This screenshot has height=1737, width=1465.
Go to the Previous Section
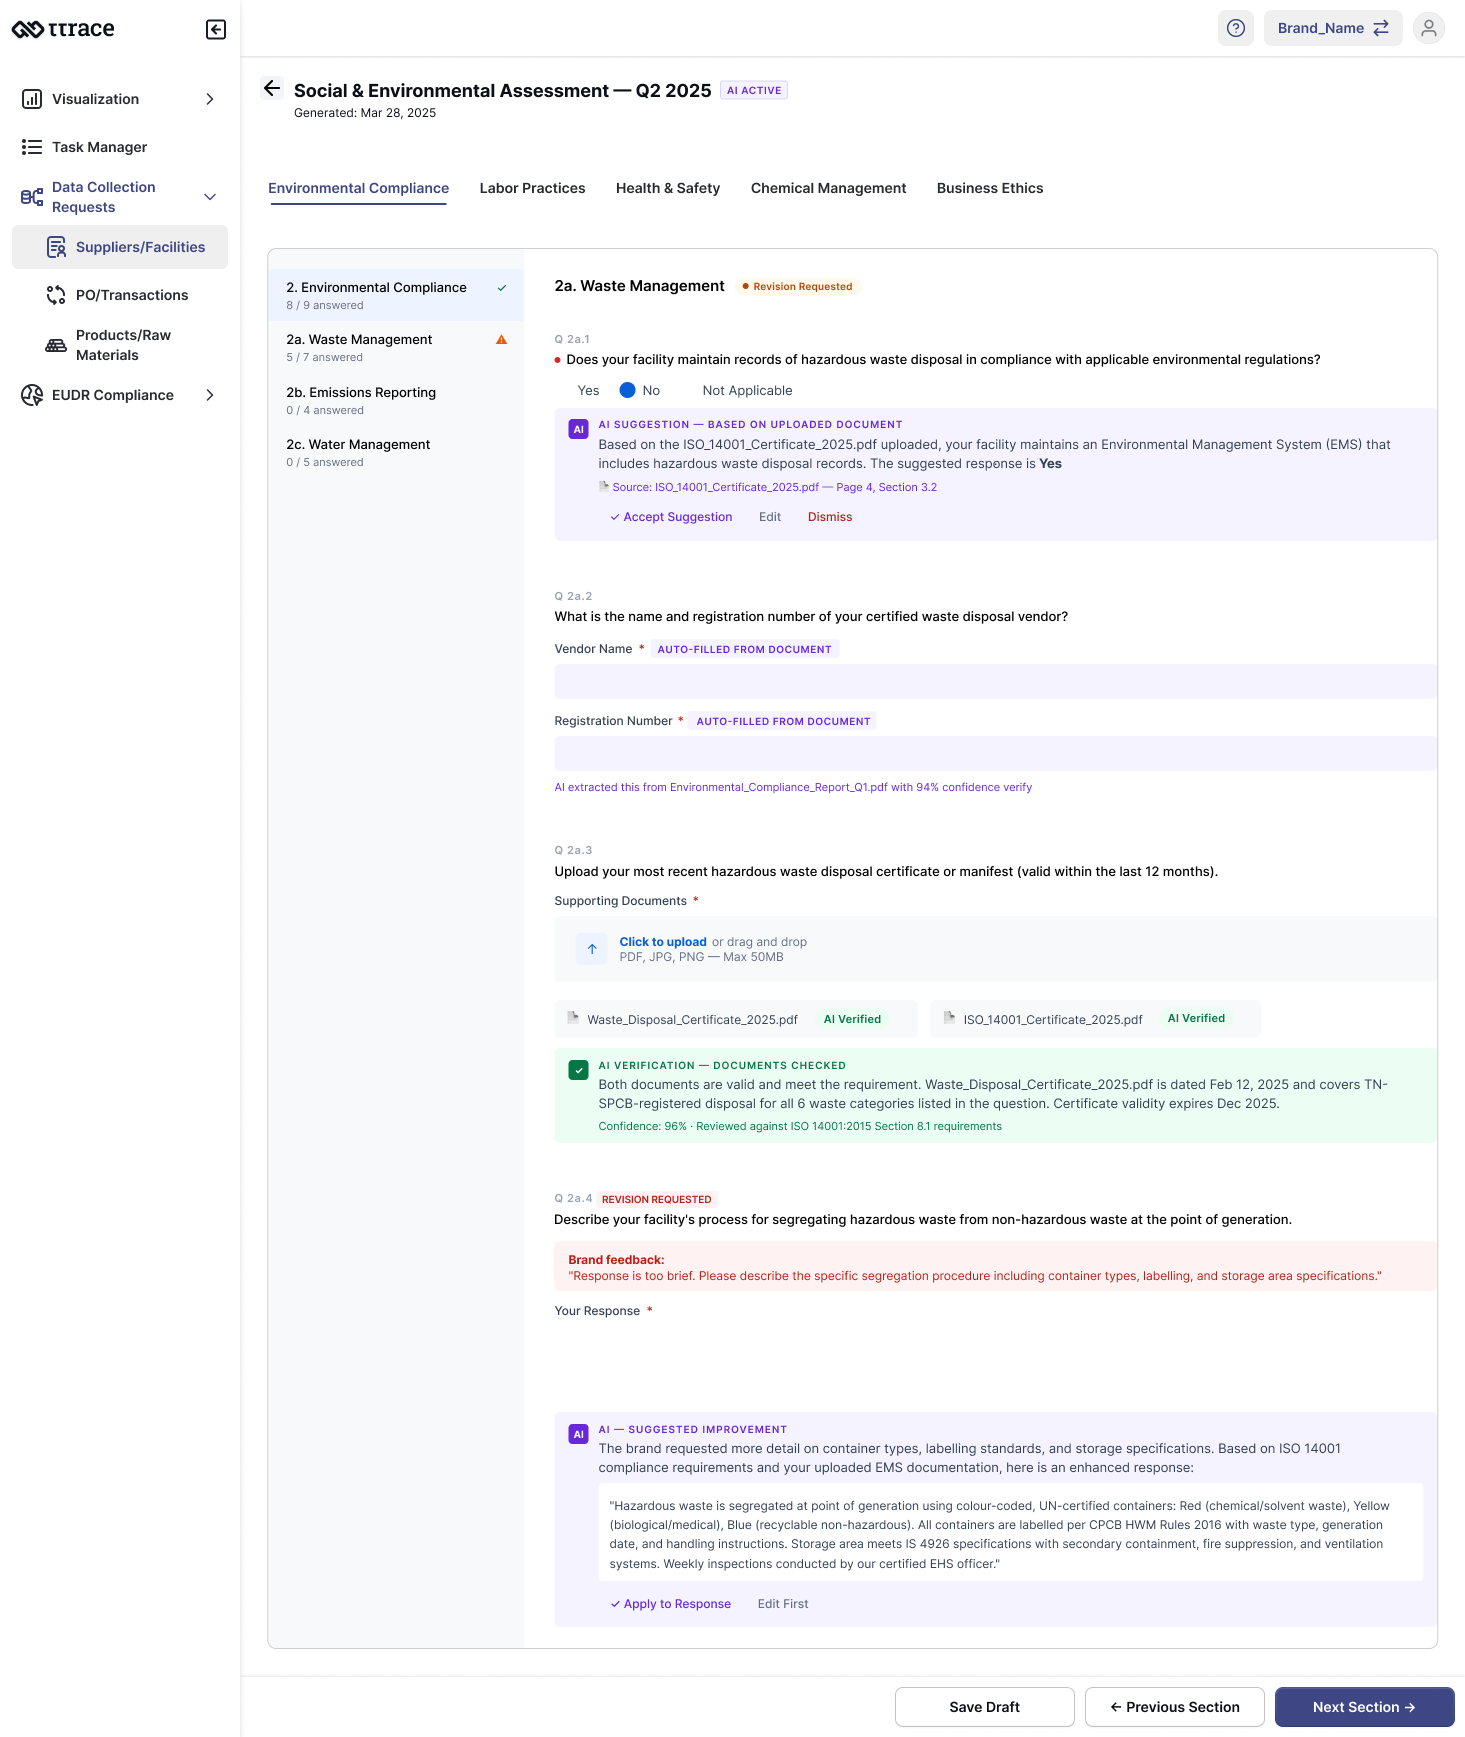(x=1175, y=1707)
